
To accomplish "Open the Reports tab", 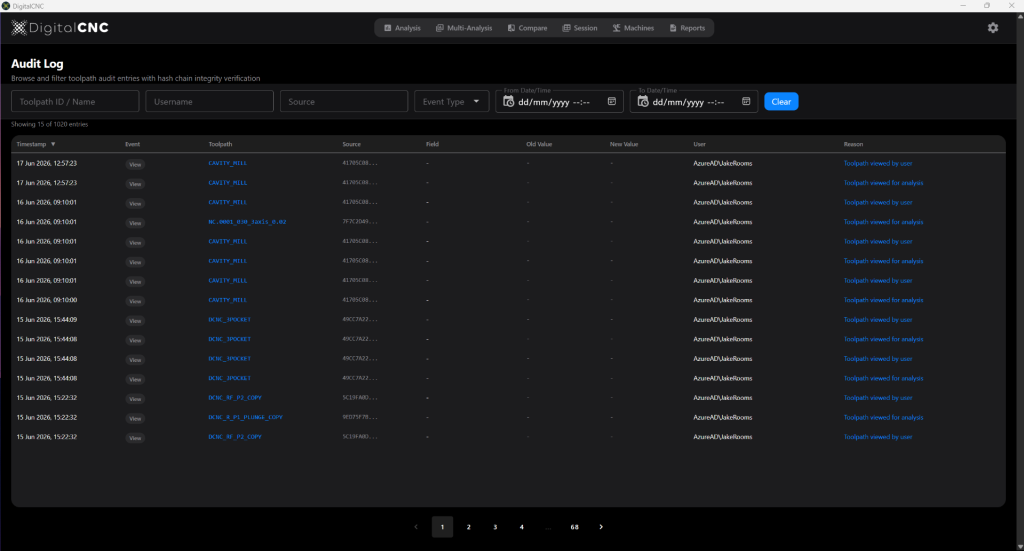I will point(687,28).
